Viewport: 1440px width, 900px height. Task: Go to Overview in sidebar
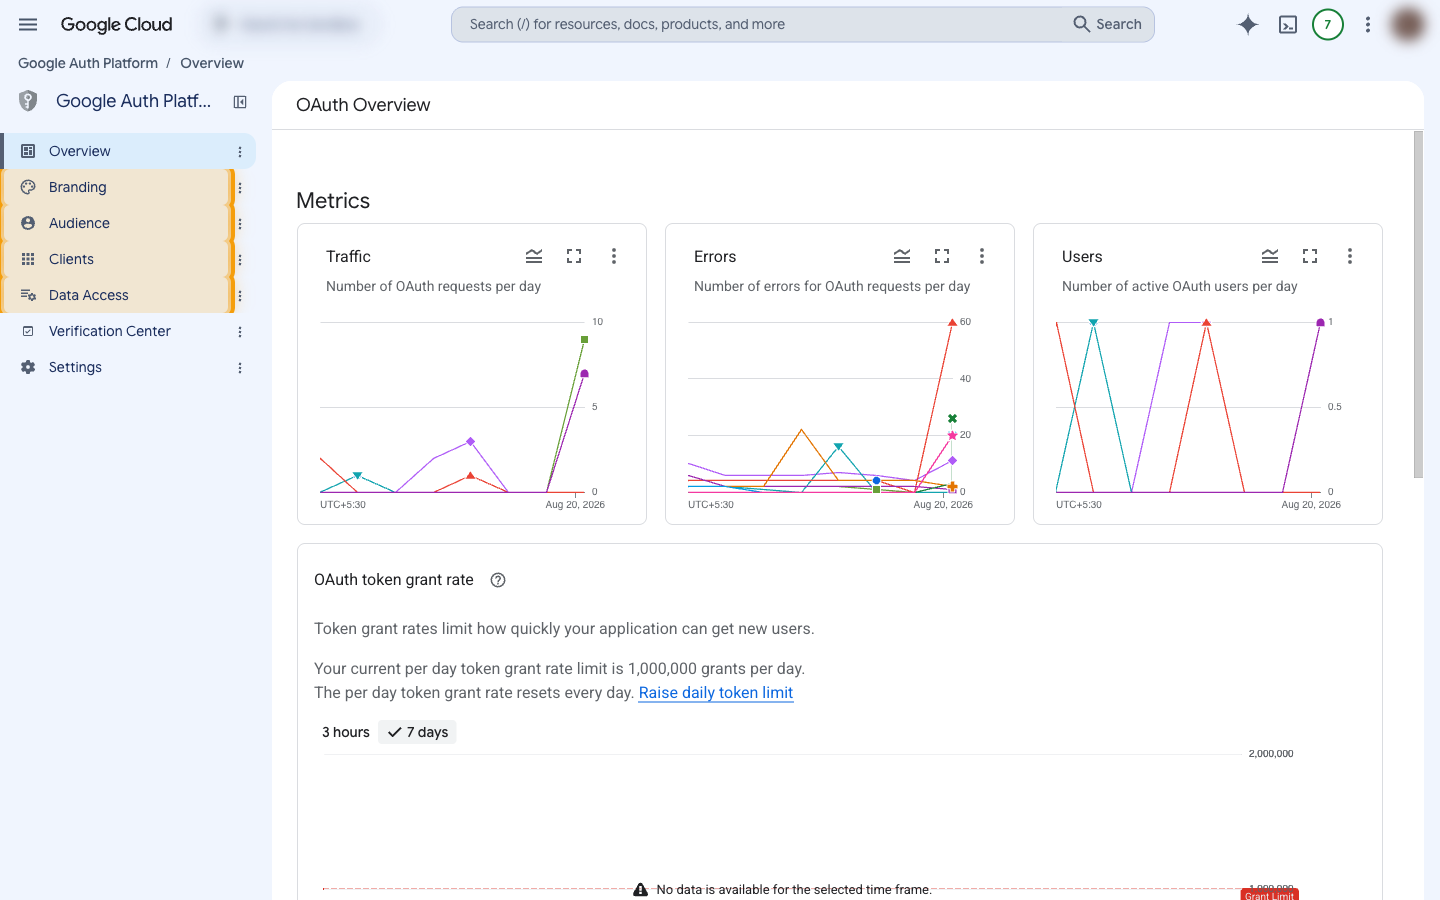[x=128, y=151]
